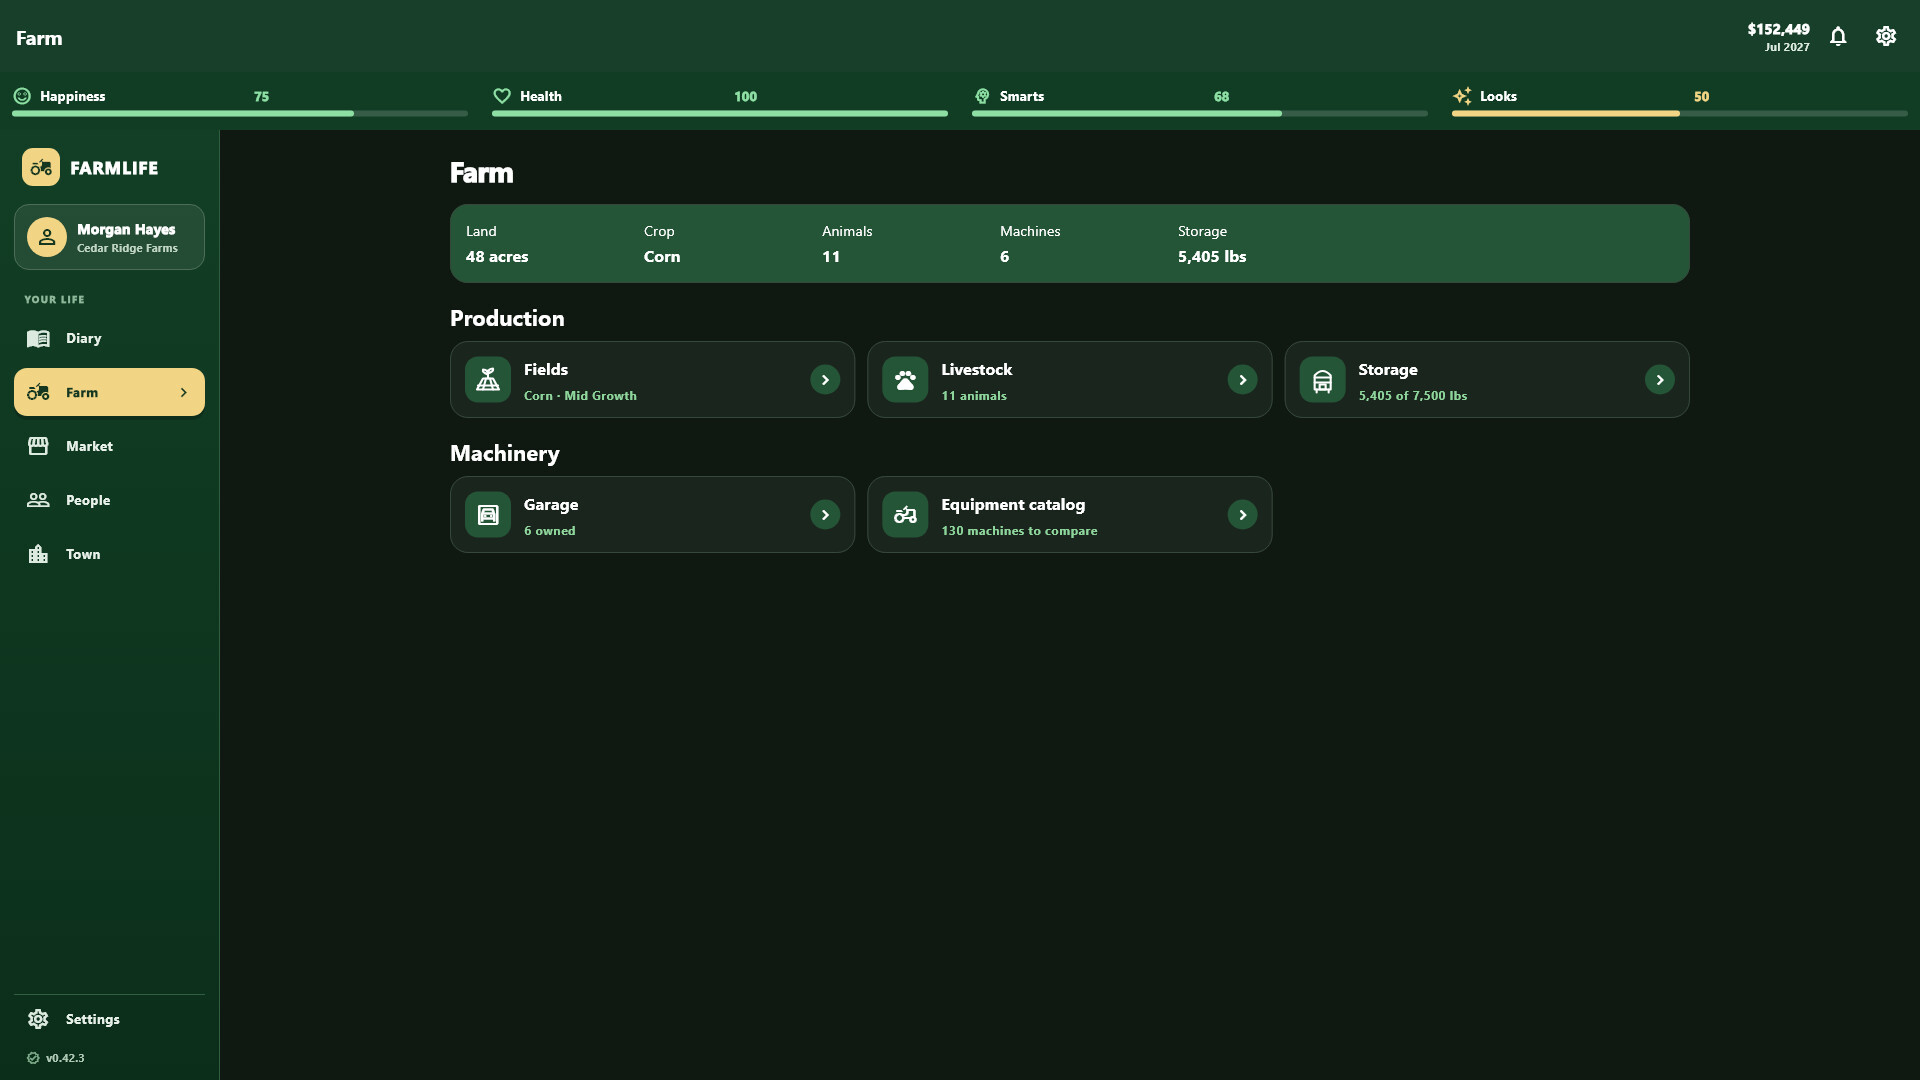Click the Storage silo icon
Screen dimensions: 1920x1080
pos(1322,380)
